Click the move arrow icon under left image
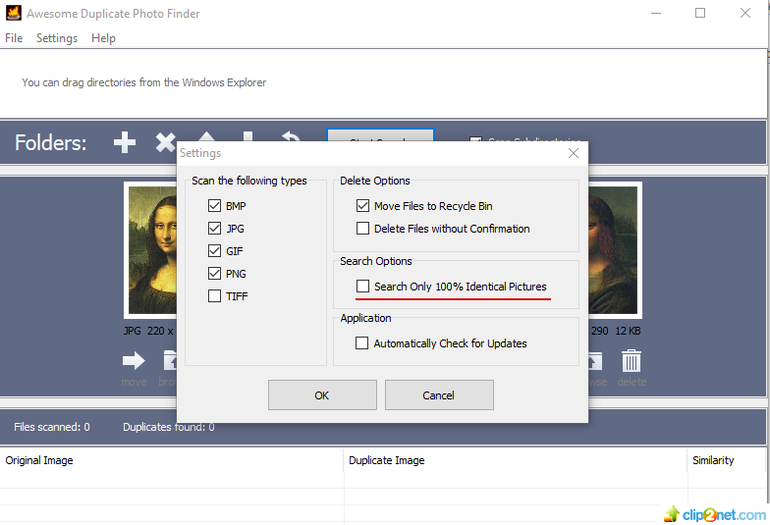Screen dimensions: 770x525 click(133, 361)
